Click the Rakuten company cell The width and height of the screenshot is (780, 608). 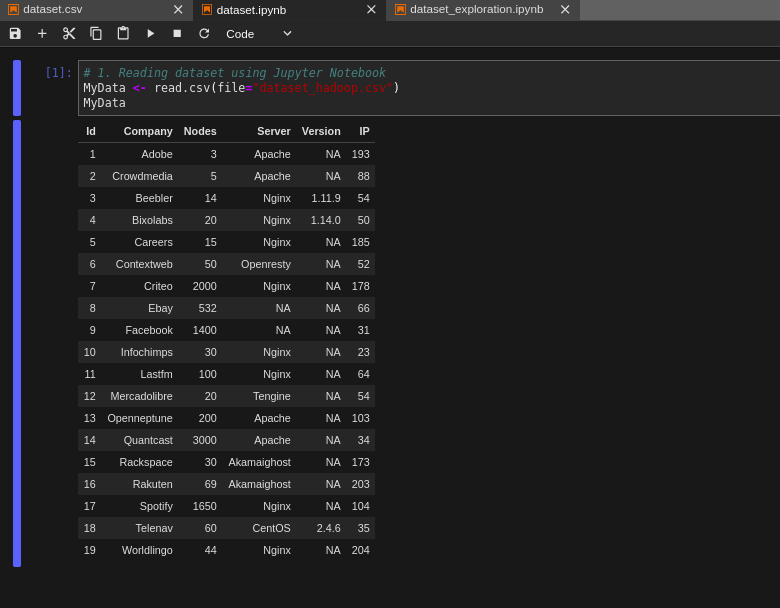152,484
